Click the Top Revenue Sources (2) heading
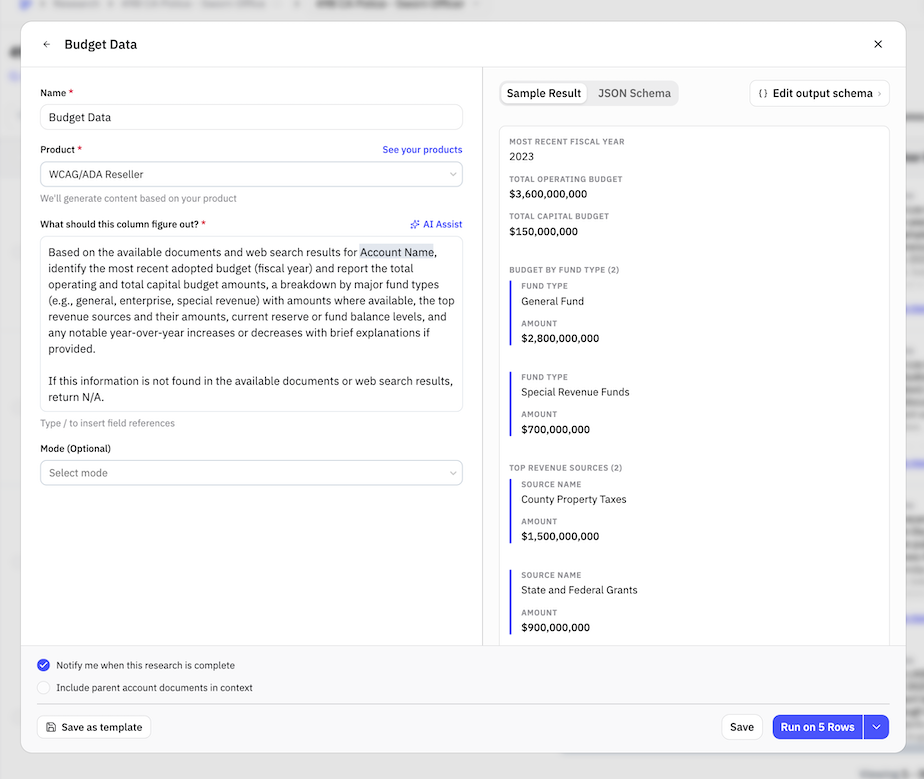Image resolution: width=924 pixels, height=779 pixels. click(x=565, y=468)
